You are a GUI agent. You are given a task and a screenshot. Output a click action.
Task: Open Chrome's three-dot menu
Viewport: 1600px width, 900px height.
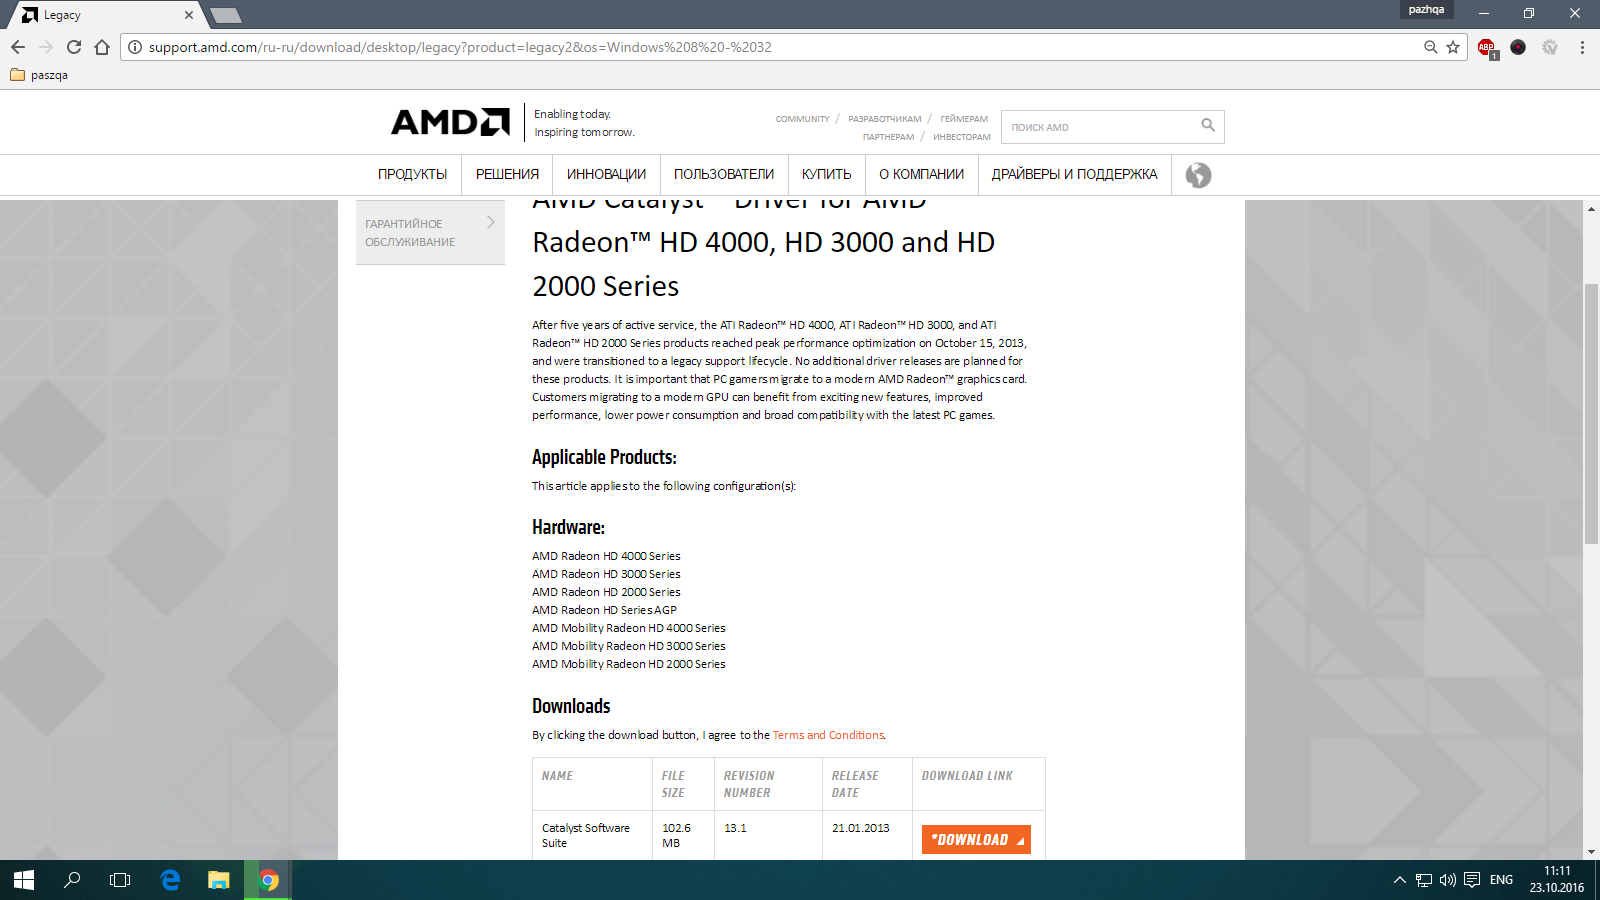(x=1582, y=47)
